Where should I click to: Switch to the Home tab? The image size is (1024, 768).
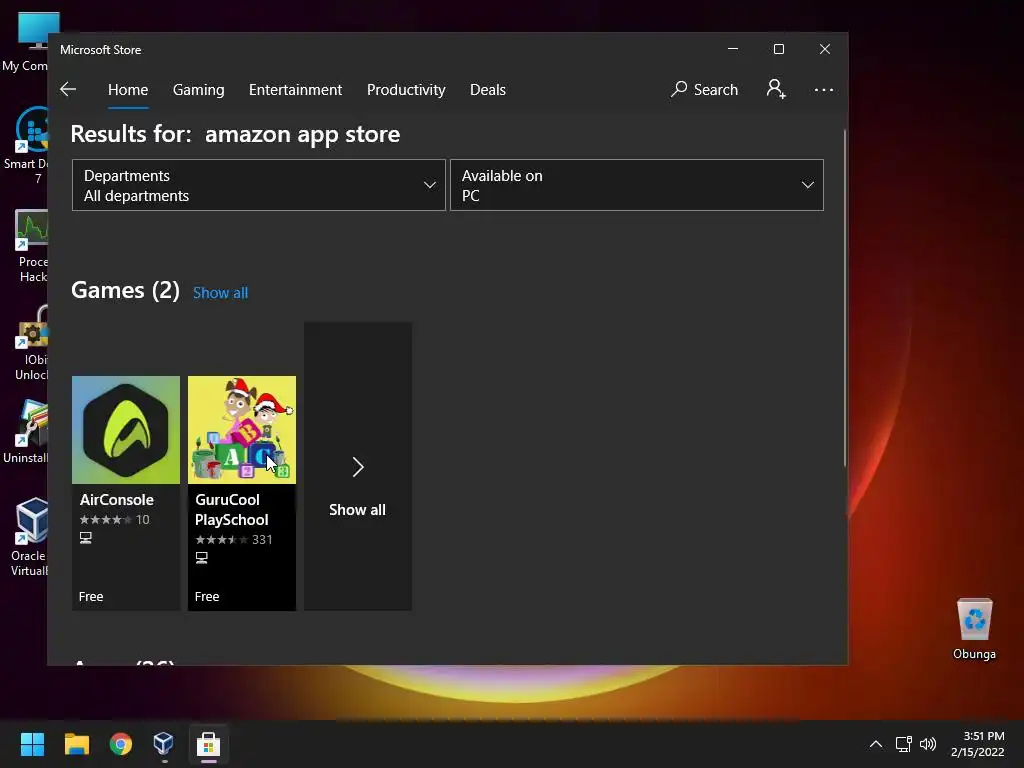coord(128,89)
